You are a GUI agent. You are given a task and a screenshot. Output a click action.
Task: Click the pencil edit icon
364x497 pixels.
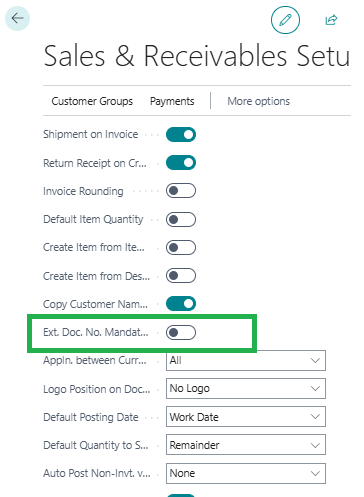click(285, 20)
